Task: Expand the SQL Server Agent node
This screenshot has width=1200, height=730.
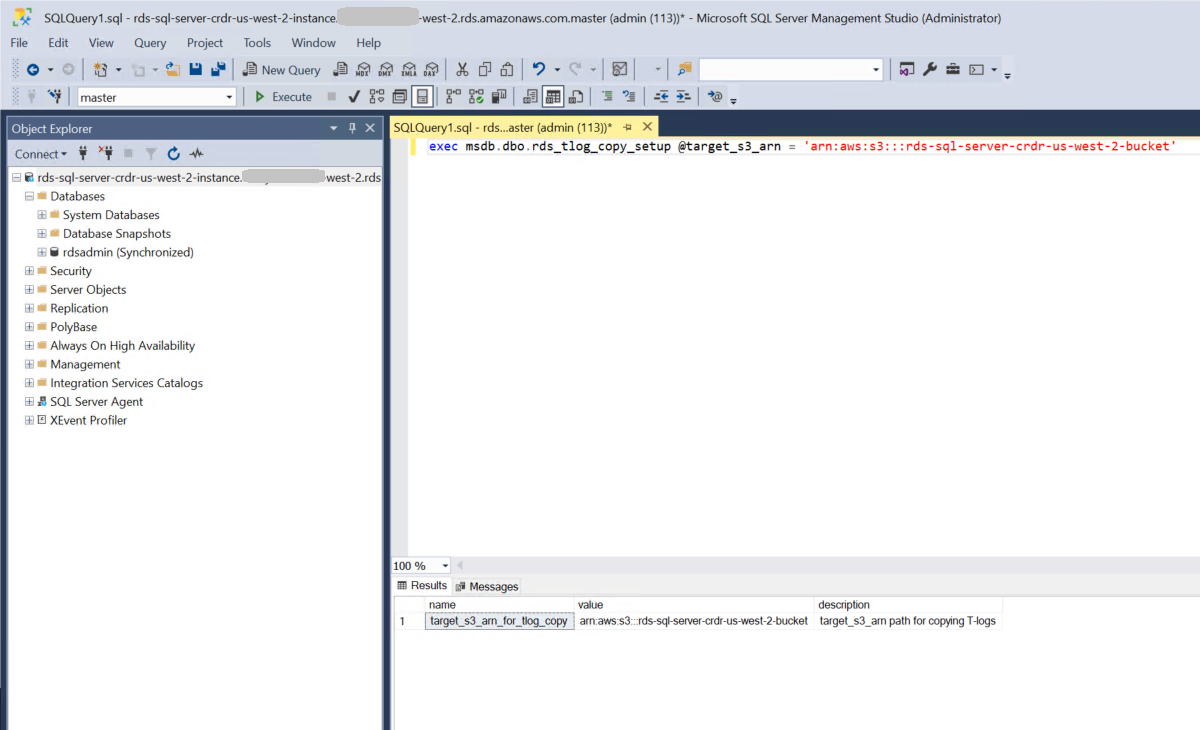Action: (29, 401)
